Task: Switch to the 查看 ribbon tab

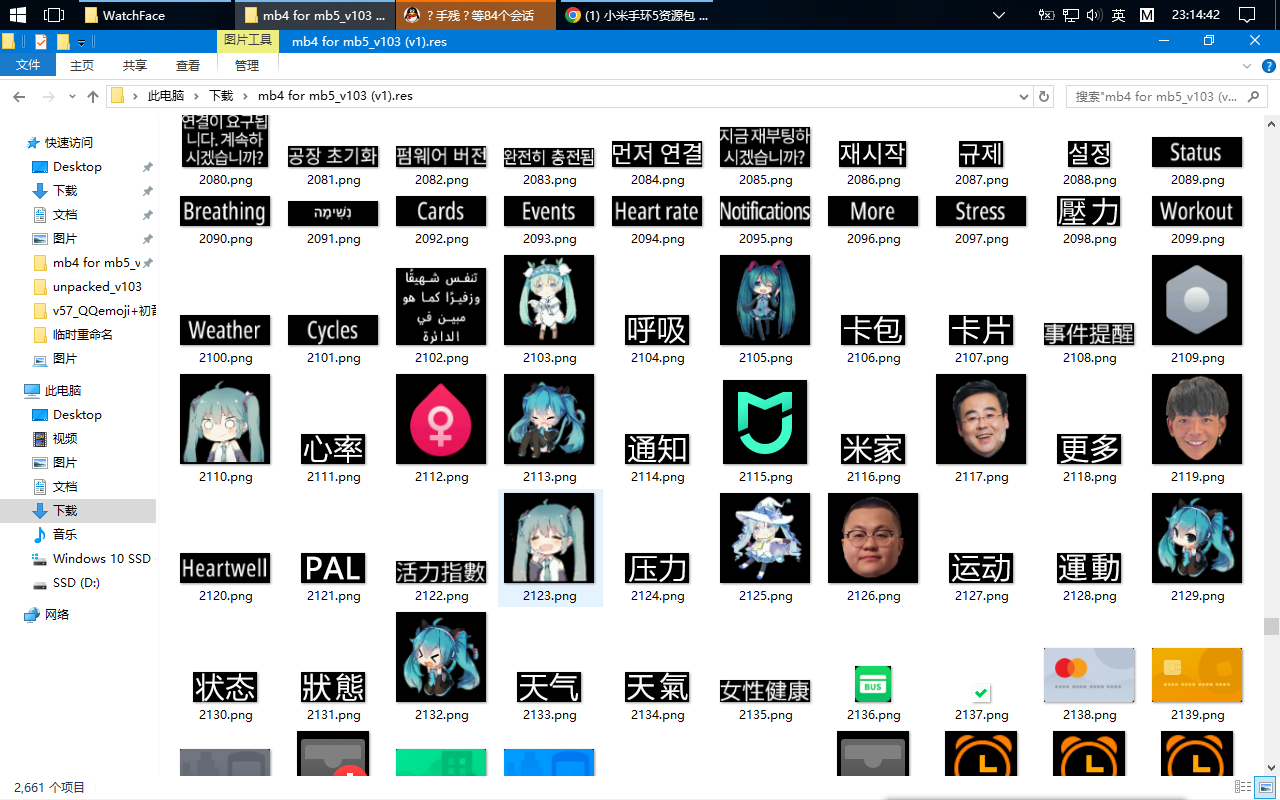Action: pos(188,65)
